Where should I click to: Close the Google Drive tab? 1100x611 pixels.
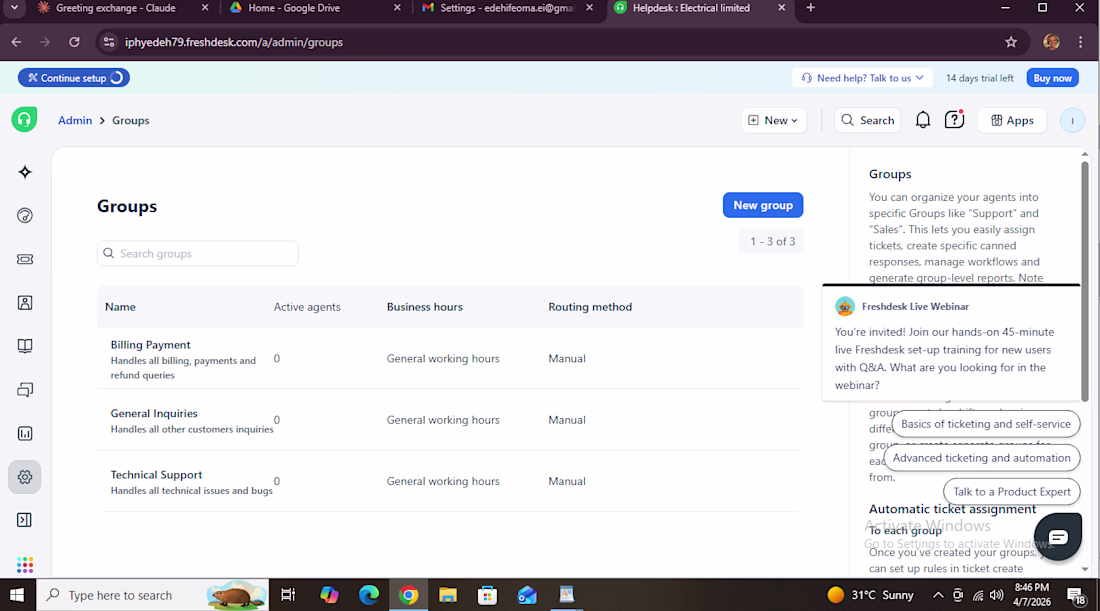[397, 8]
